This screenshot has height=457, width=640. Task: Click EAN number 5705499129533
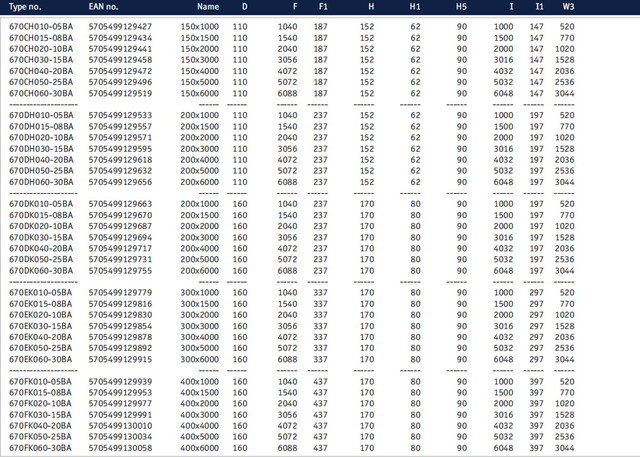click(120, 115)
